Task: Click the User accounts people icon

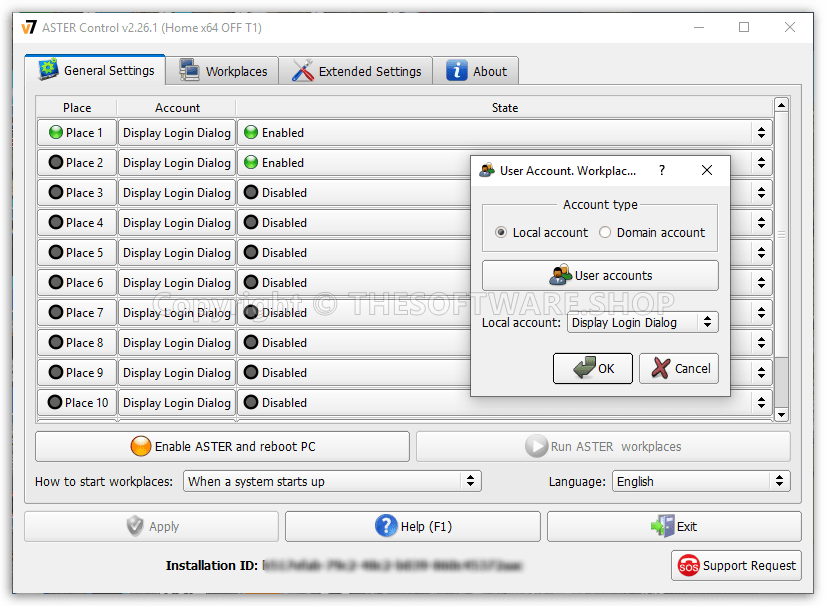Action: (x=560, y=275)
